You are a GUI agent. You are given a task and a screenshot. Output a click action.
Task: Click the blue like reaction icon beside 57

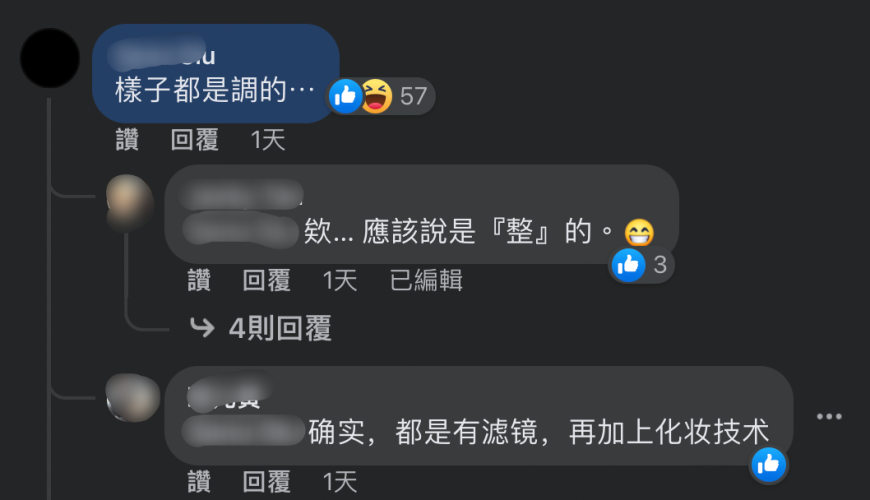(x=345, y=96)
